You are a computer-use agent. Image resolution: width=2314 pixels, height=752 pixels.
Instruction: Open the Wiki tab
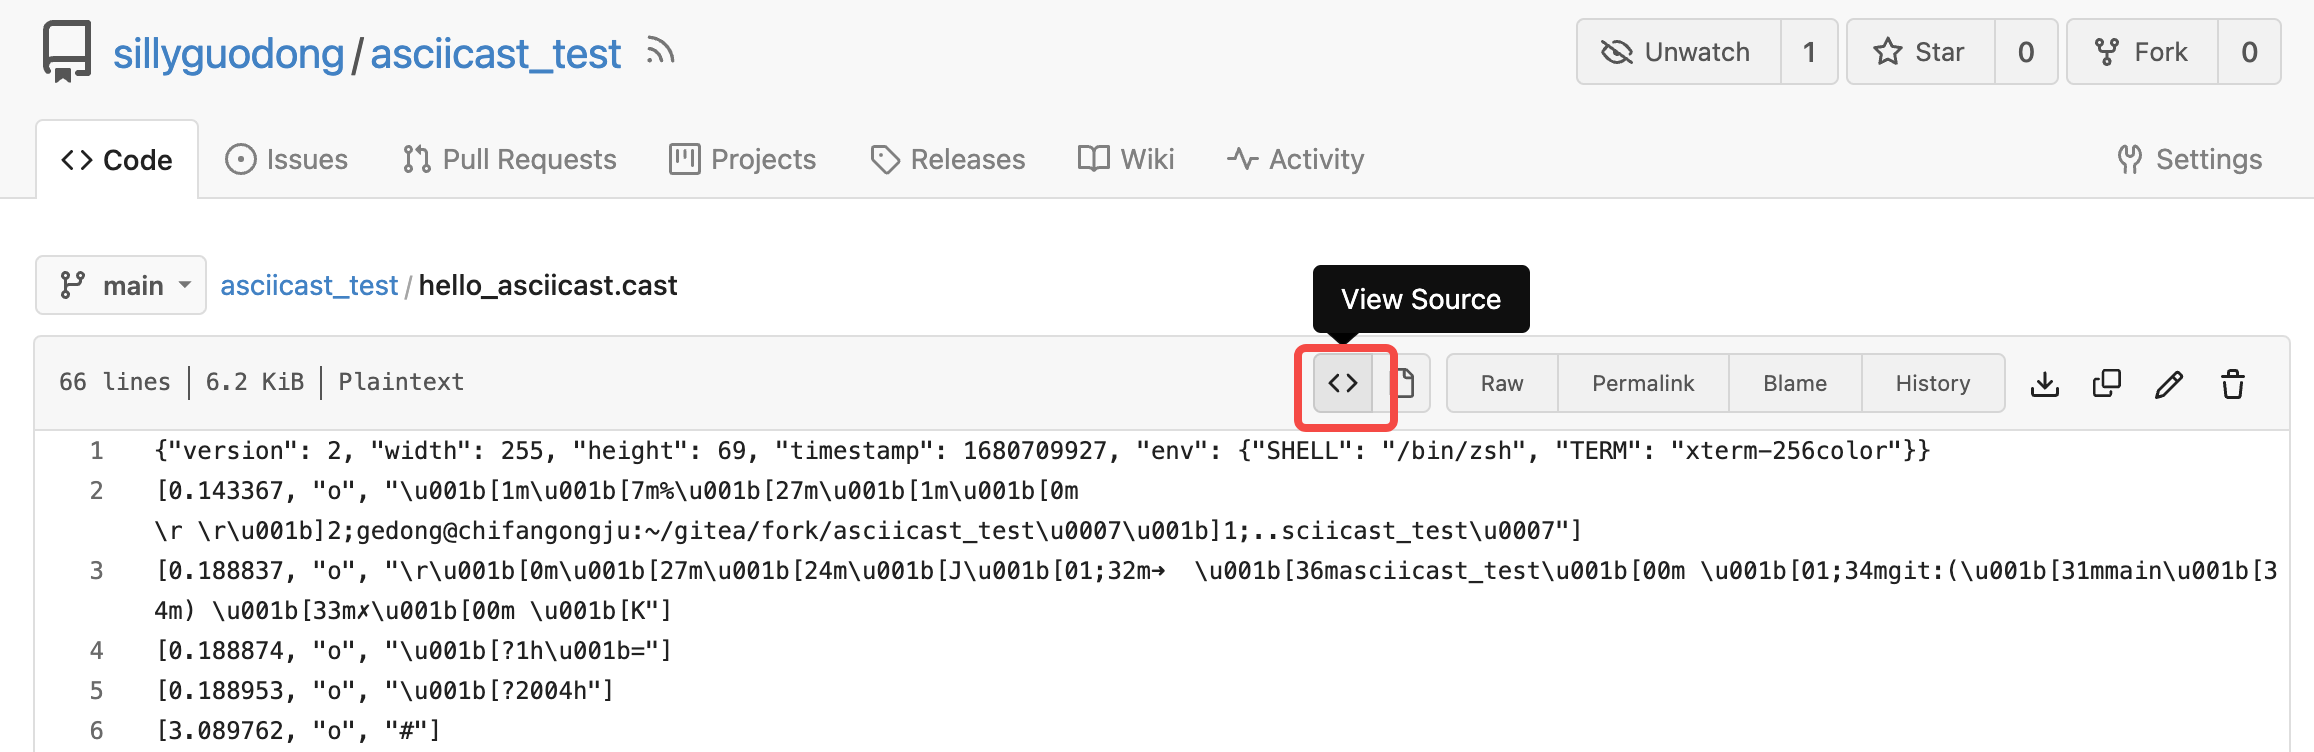pos(1126,160)
